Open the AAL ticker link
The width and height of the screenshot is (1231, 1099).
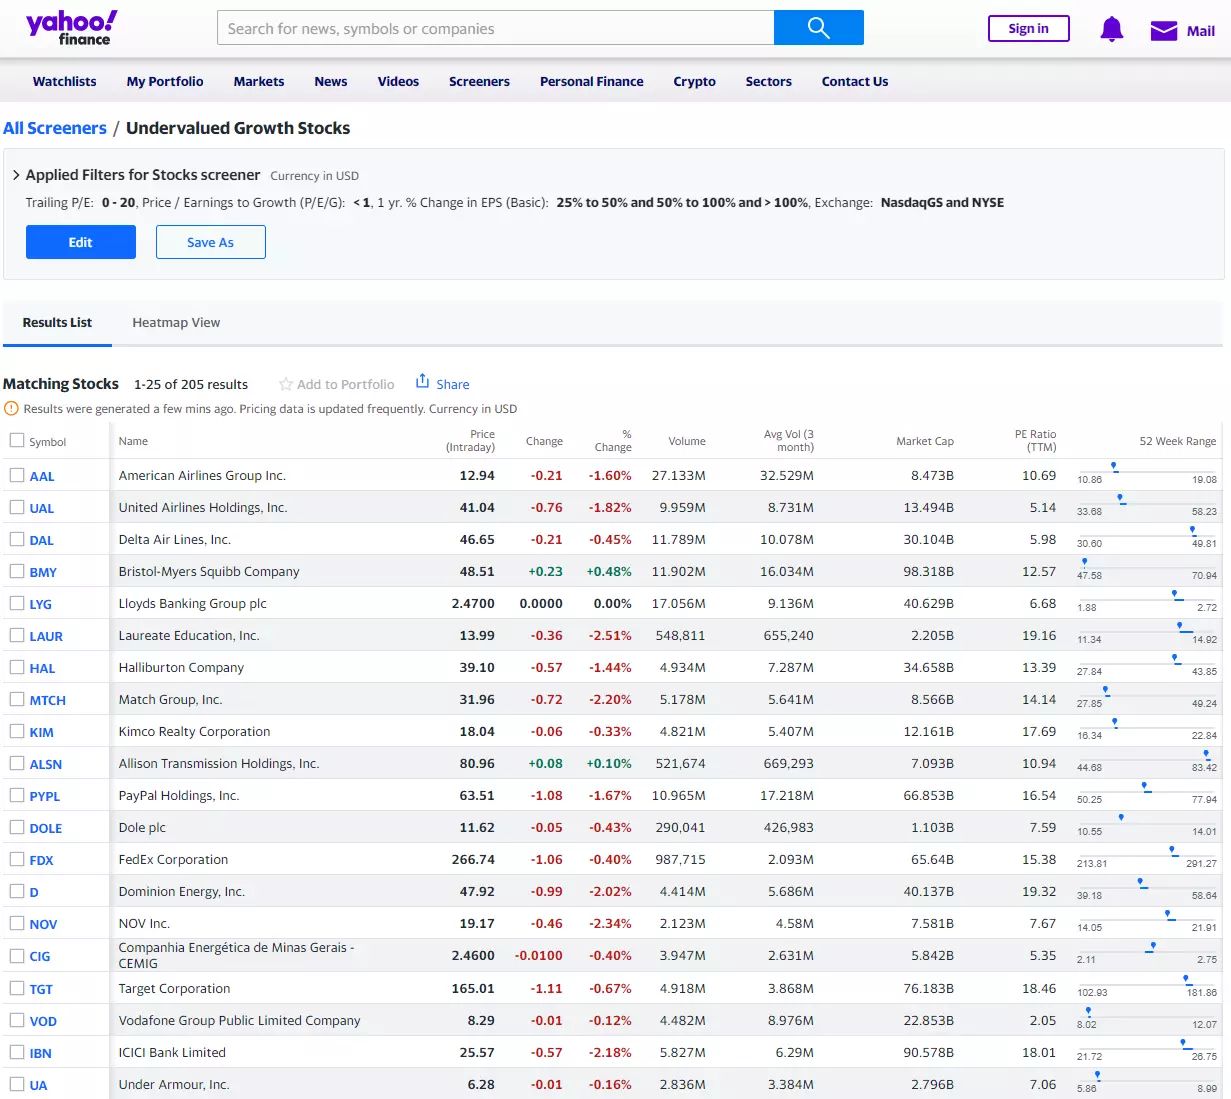point(42,476)
